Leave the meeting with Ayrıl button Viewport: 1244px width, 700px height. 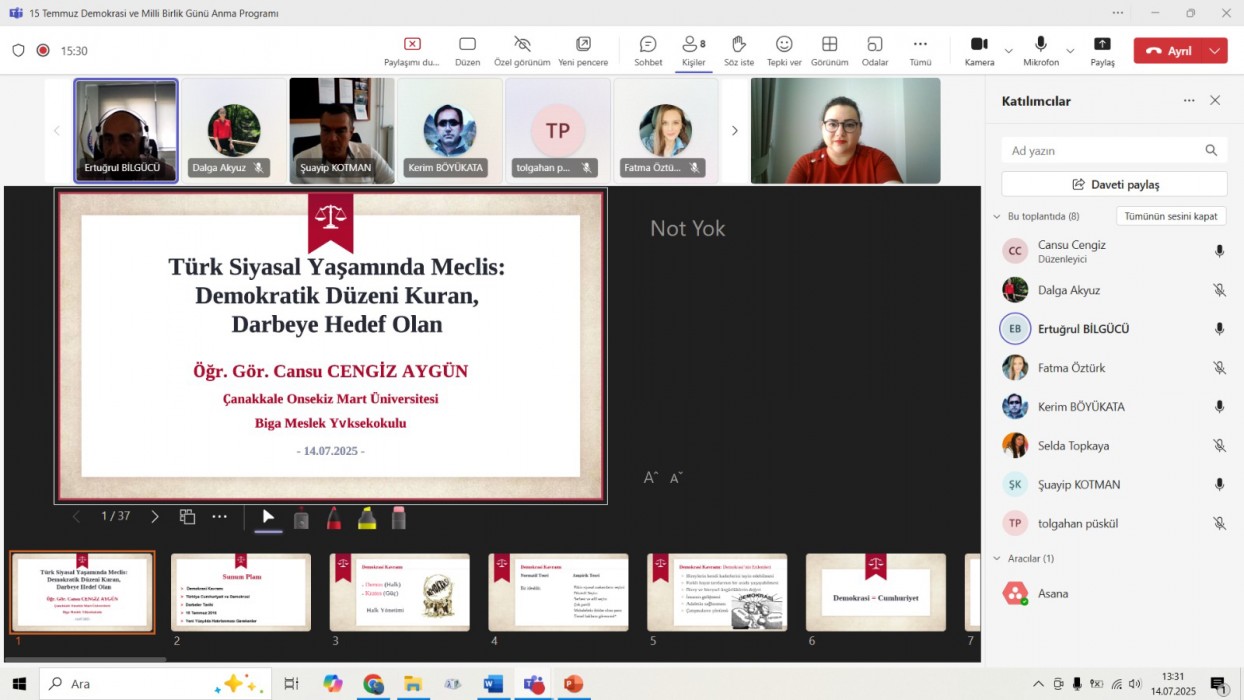(x=1169, y=51)
